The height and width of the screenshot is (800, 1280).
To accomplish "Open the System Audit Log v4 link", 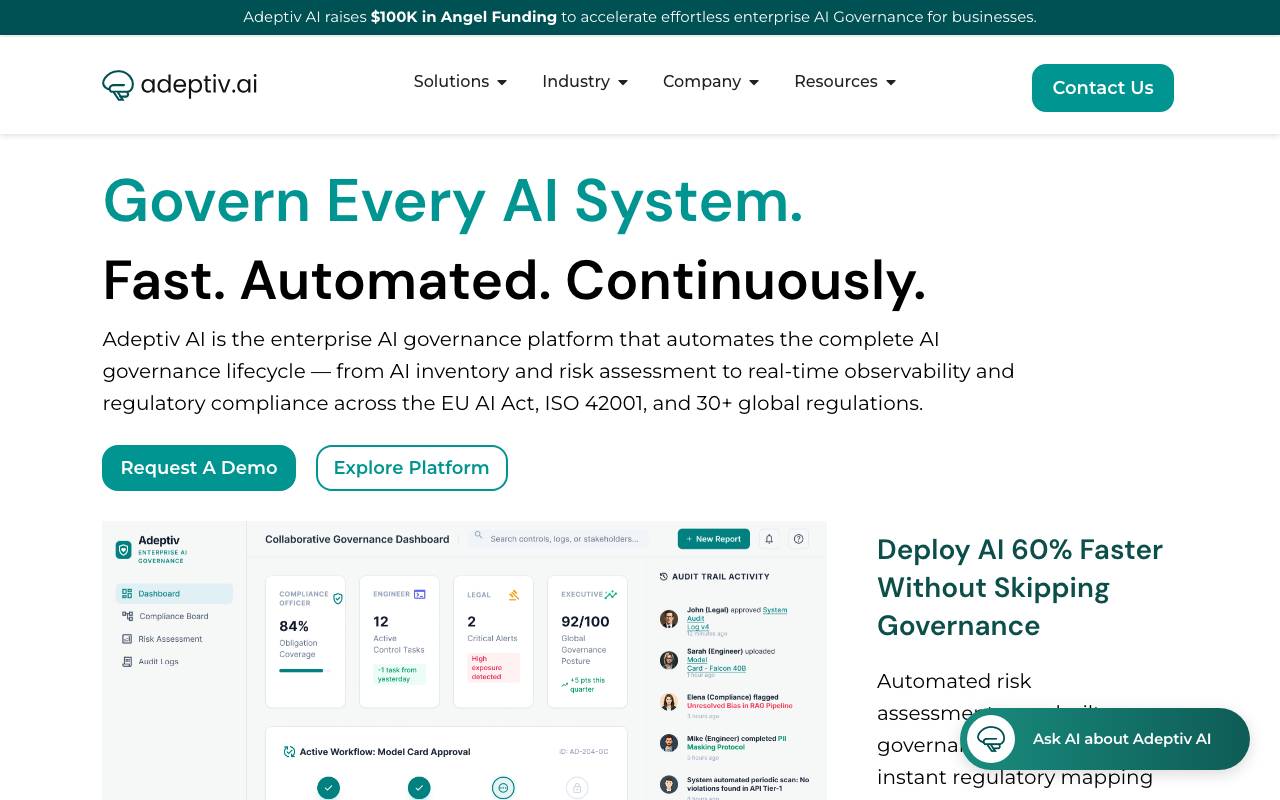I will pos(737,618).
